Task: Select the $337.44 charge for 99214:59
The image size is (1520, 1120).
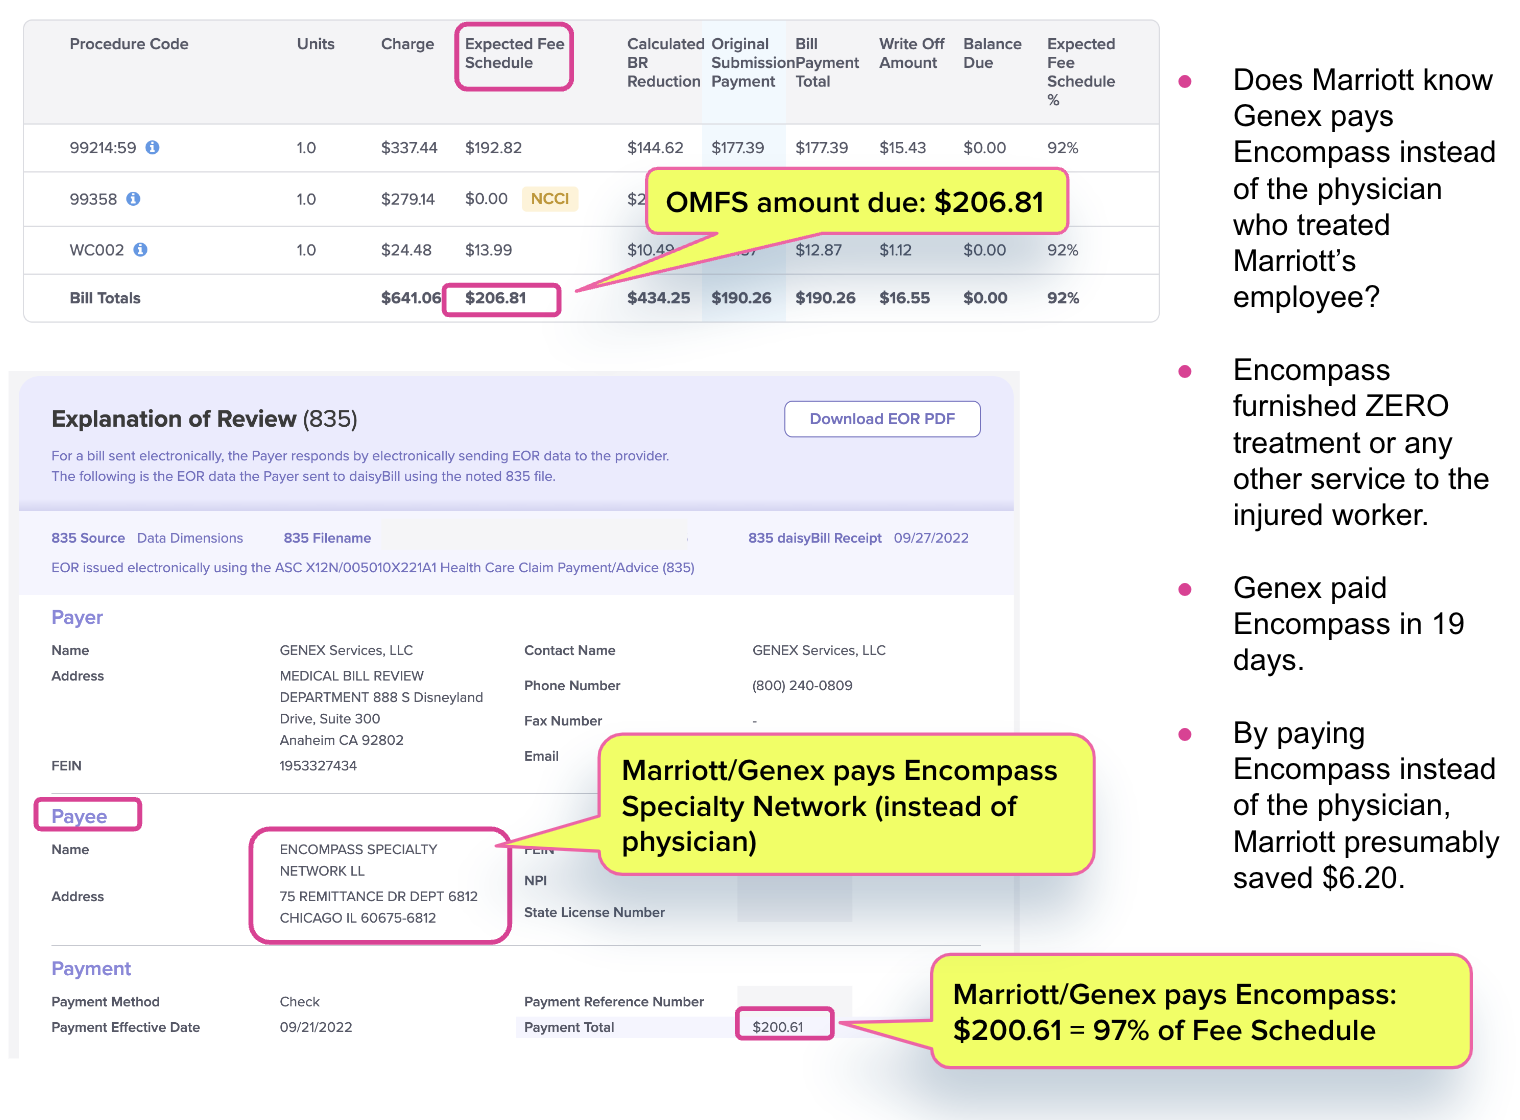Action: pyautogui.click(x=409, y=148)
